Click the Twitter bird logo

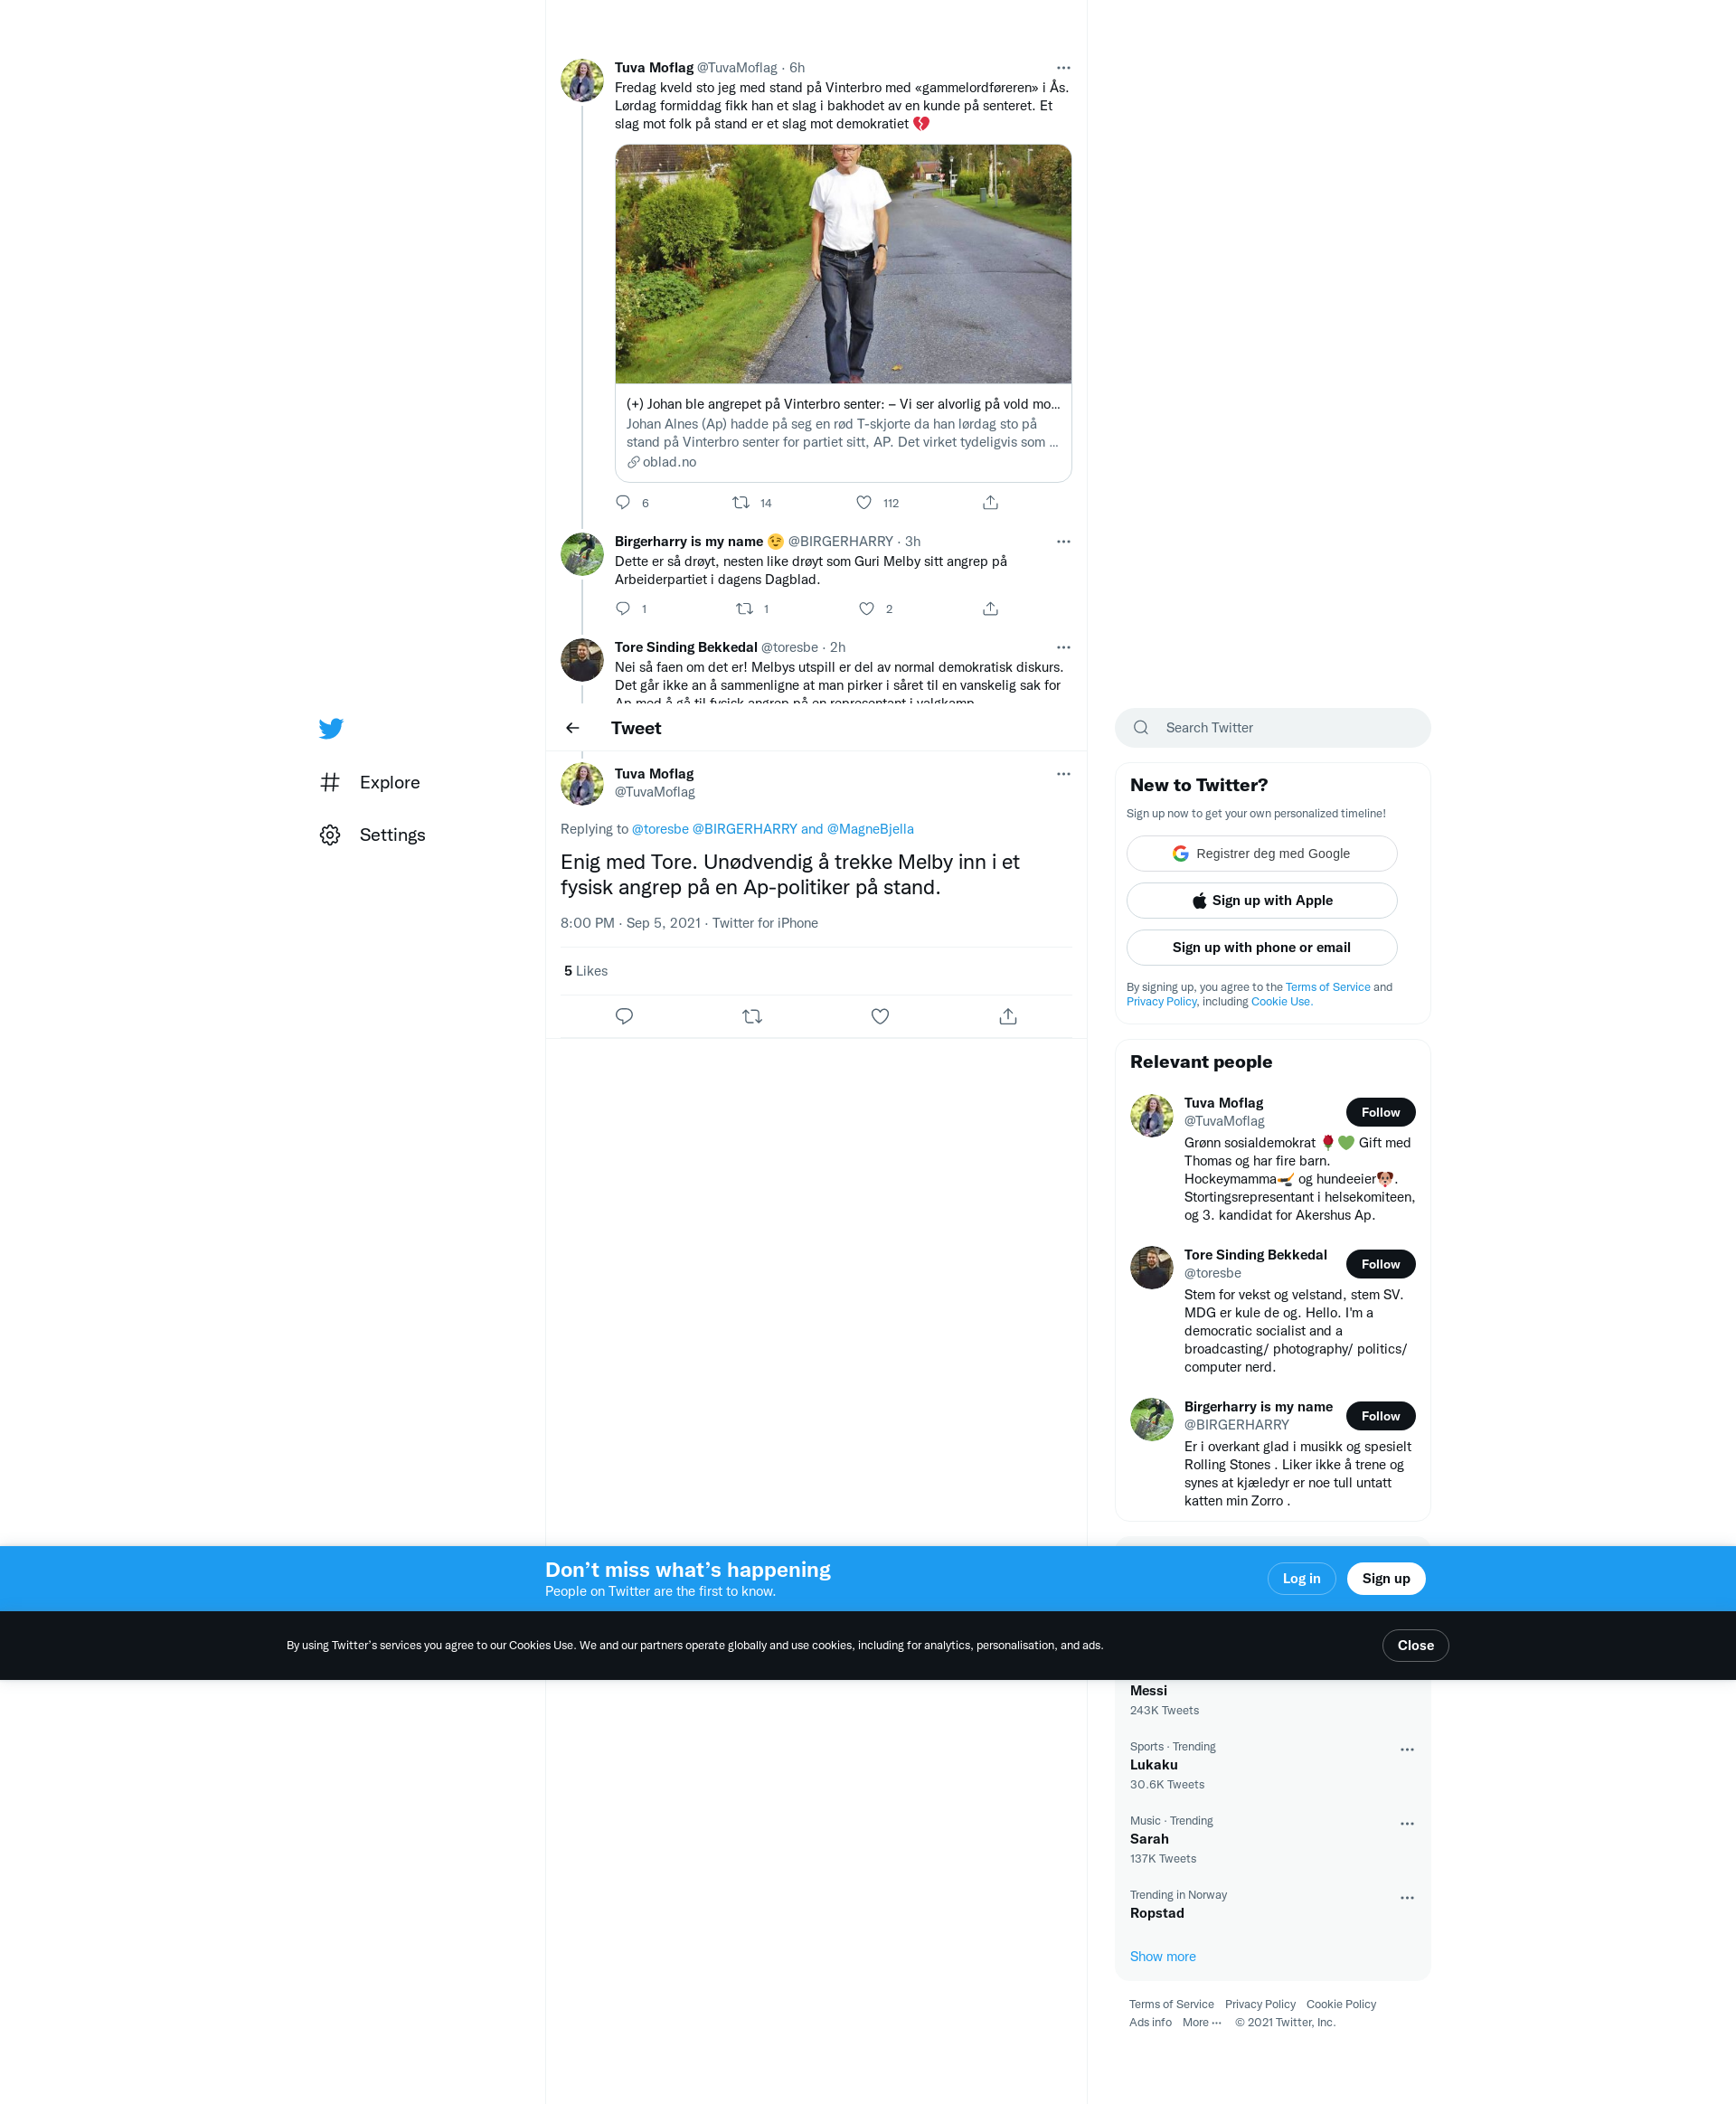point(331,728)
